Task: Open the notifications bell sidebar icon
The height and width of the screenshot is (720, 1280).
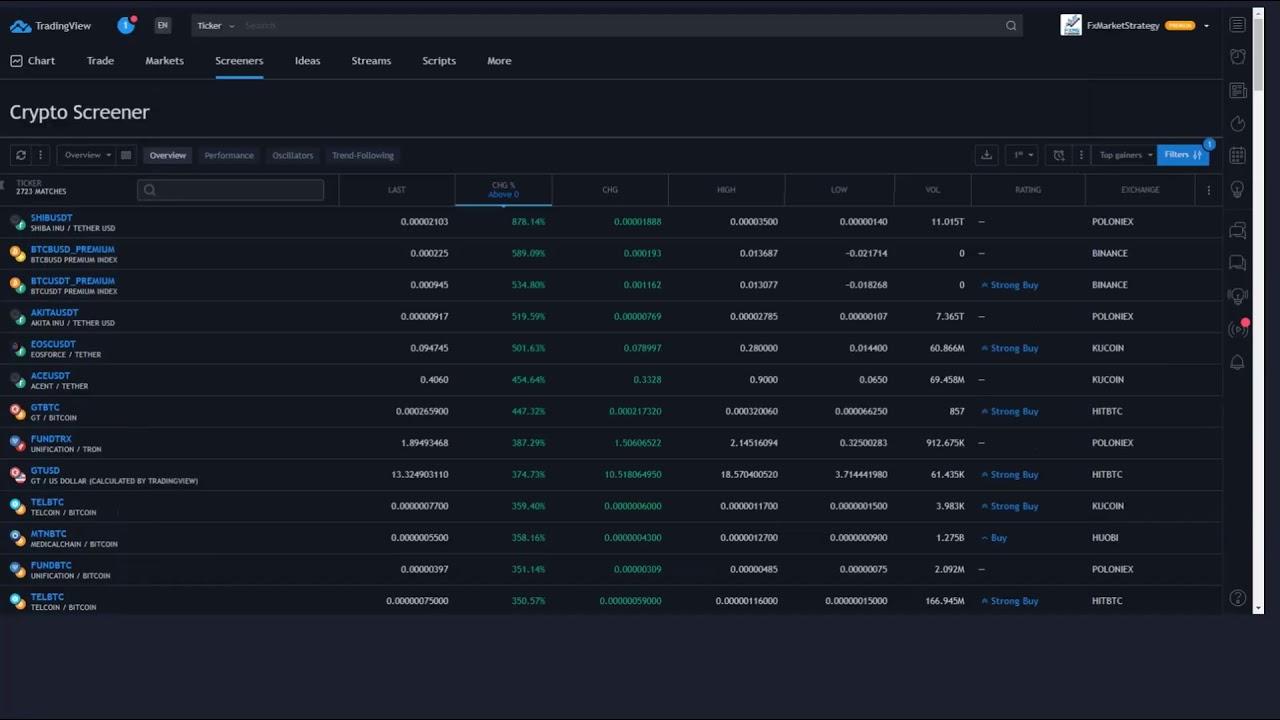Action: coord(1238,362)
